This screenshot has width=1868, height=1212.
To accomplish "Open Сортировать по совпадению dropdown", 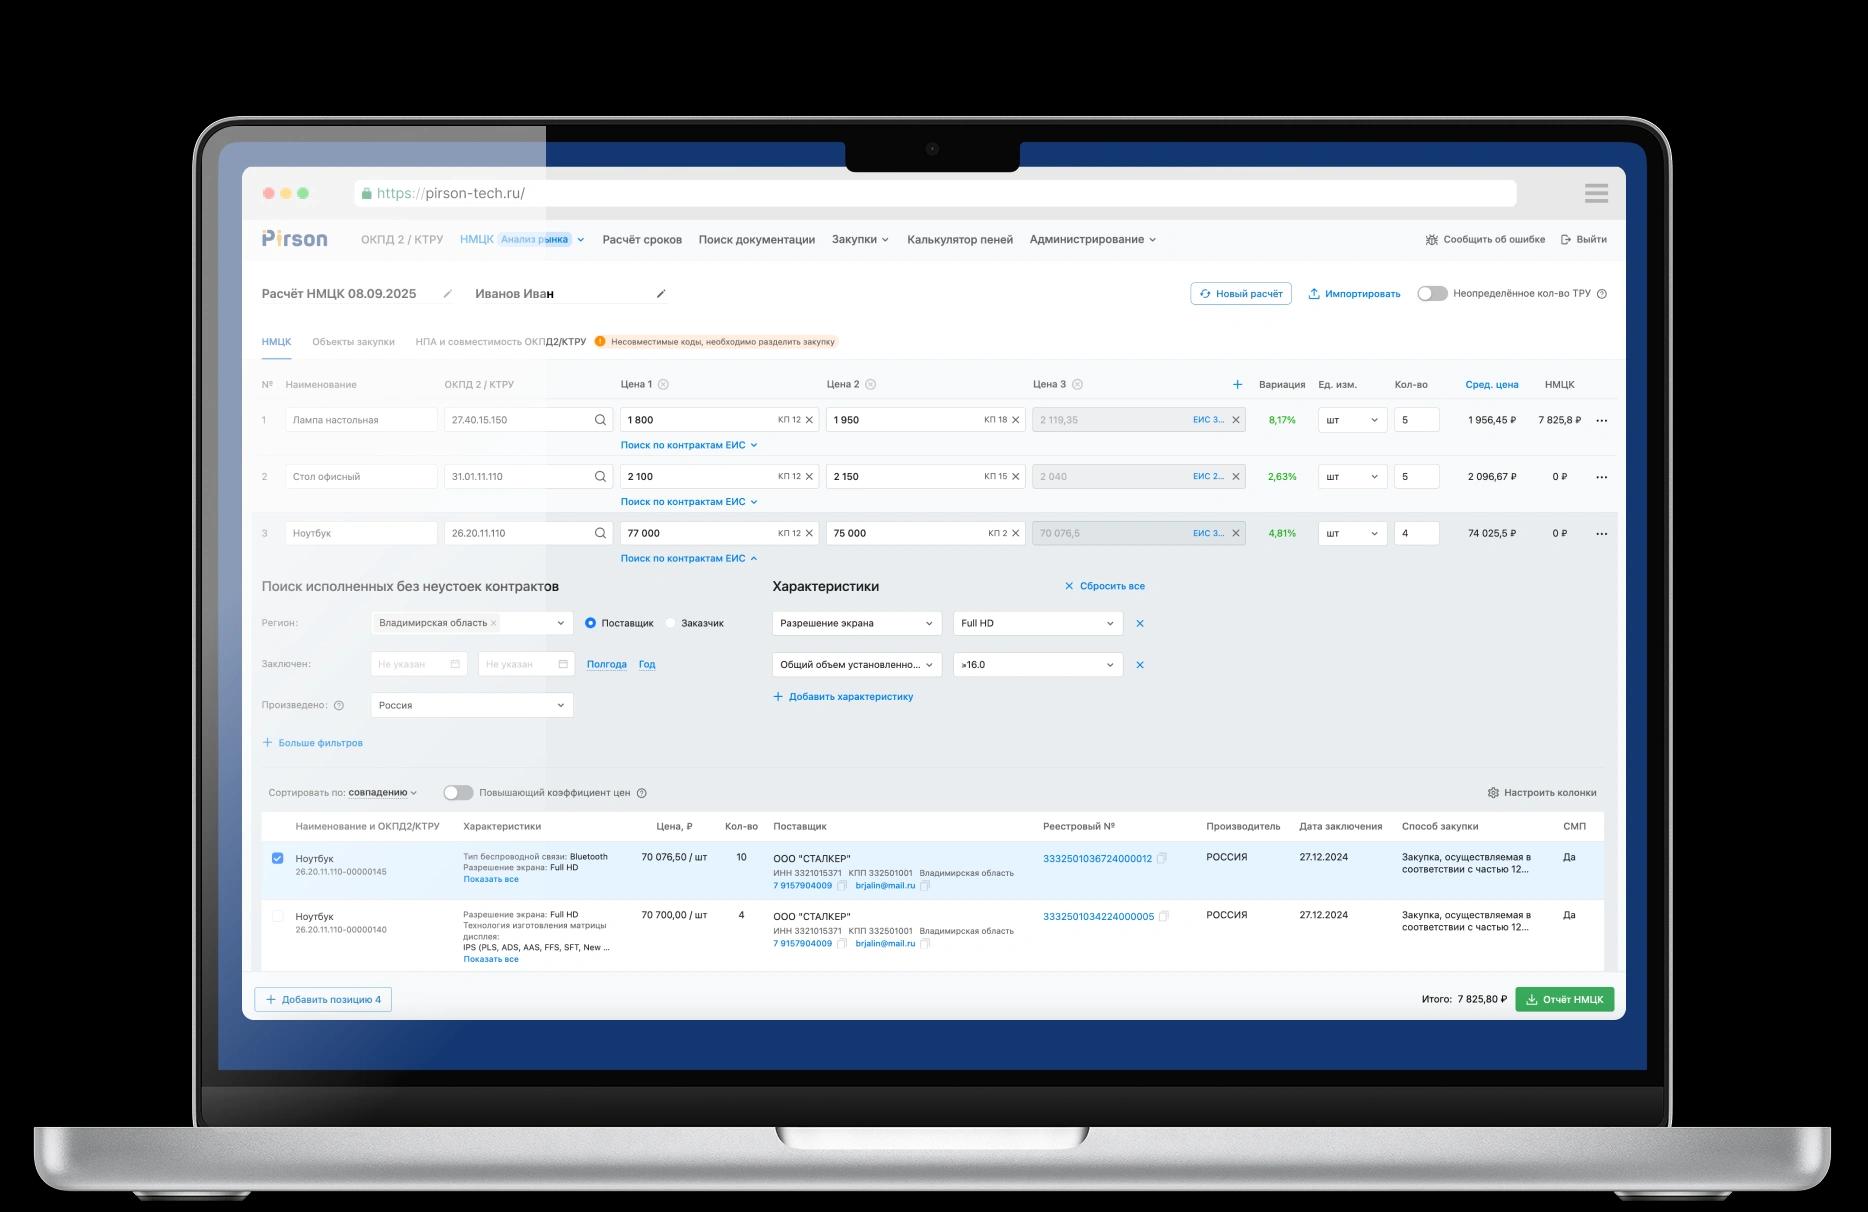I will pos(382,793).
